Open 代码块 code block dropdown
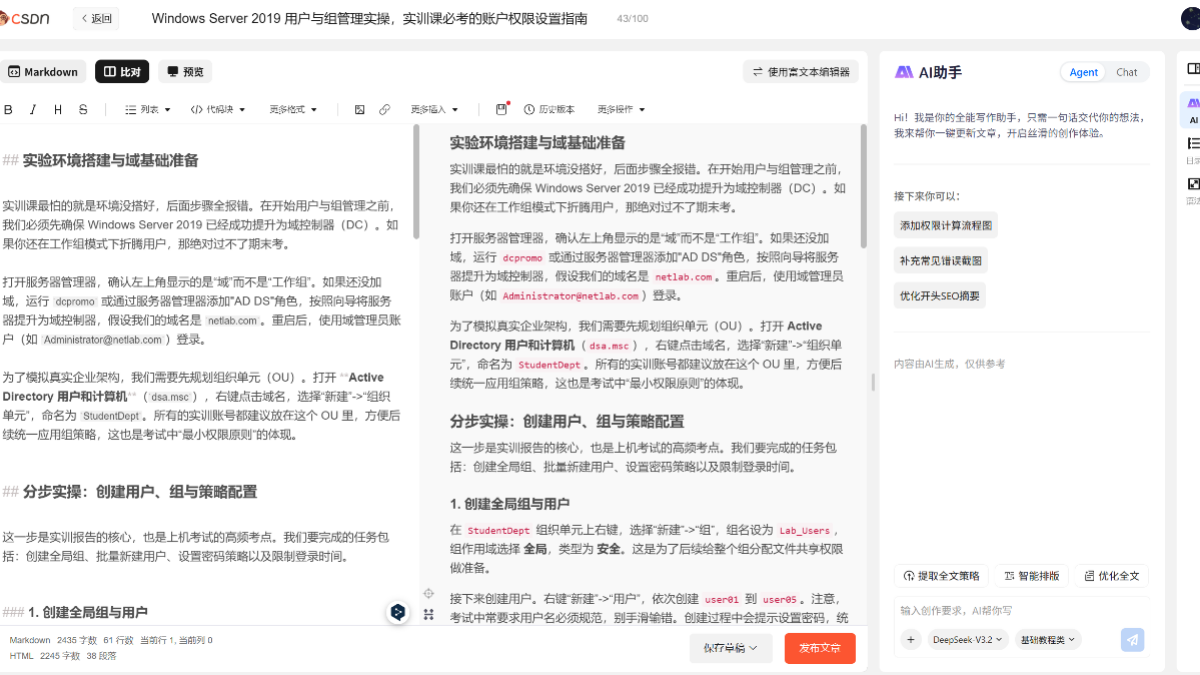The height and width of the screenshot is (675, 1200). pyautogui.click(x=217, y=109)
